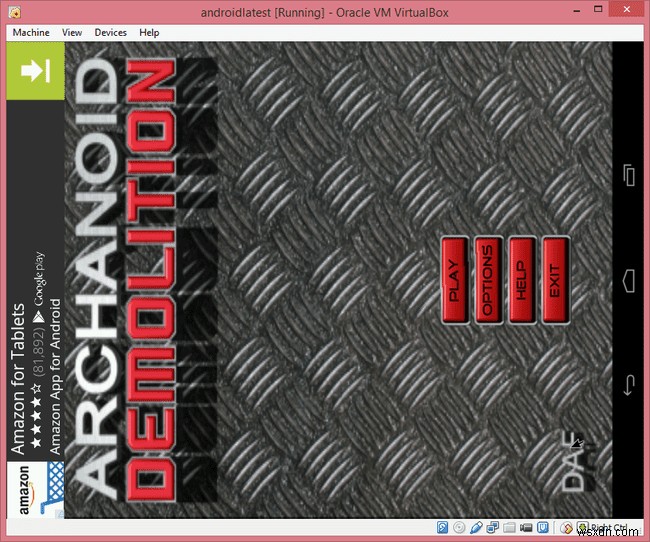Minimize the VirtualBox window
Screen dimensions: 650x542
[577, 11]
